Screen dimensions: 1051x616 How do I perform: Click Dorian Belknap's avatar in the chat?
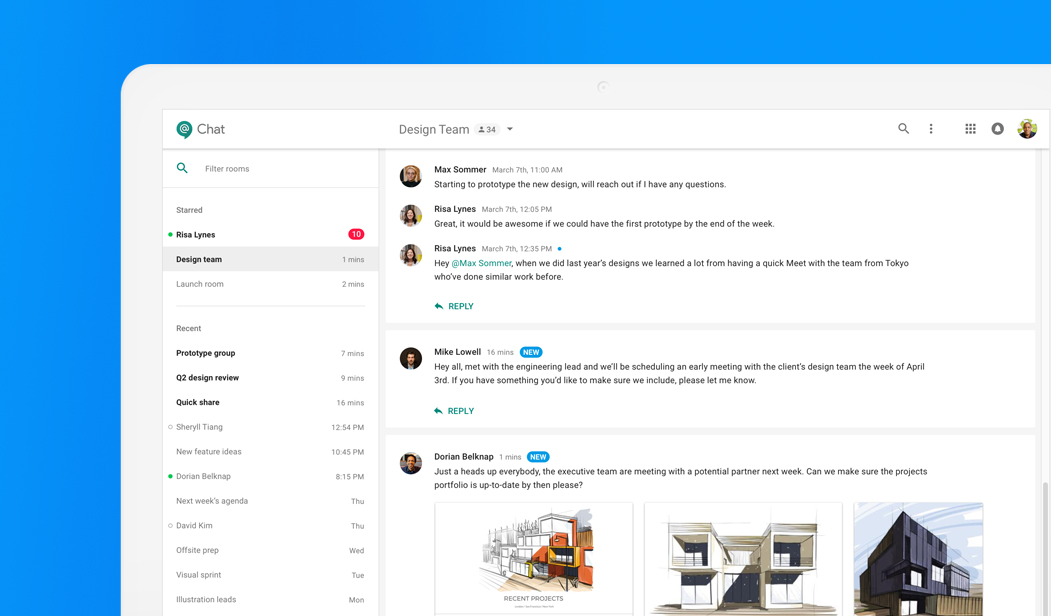(x=411, y=463)
